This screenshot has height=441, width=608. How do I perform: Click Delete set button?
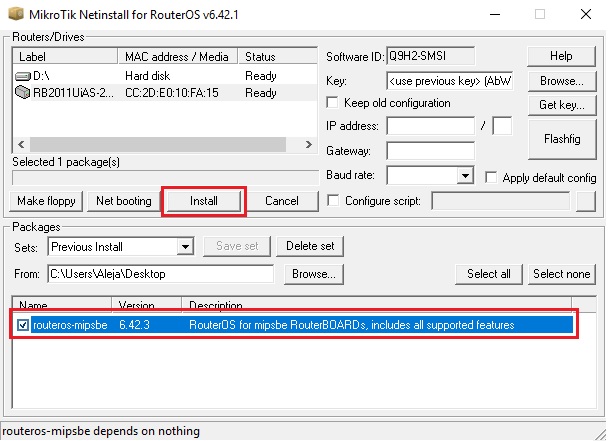pos(310,246)
